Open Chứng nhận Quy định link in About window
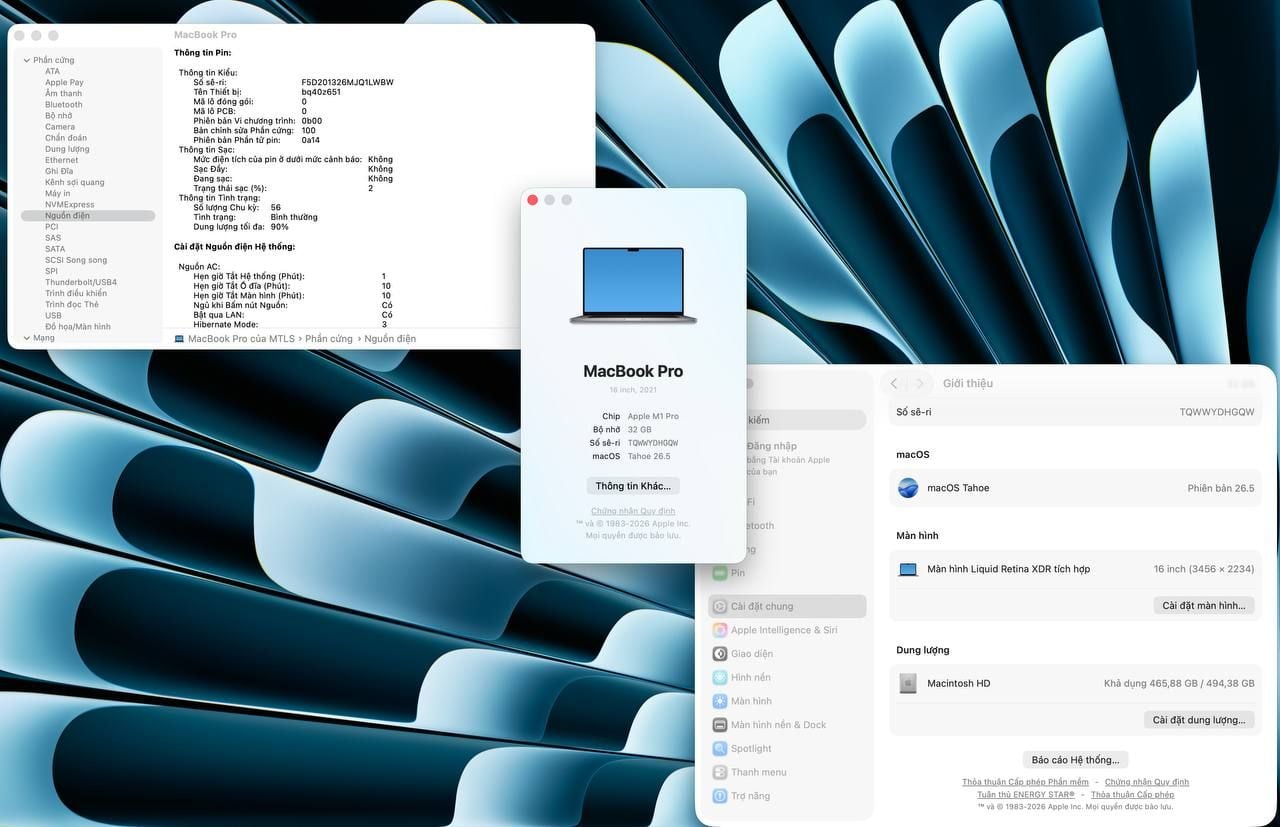This screenshot has height=827, width=1280. tap(633, 511)
